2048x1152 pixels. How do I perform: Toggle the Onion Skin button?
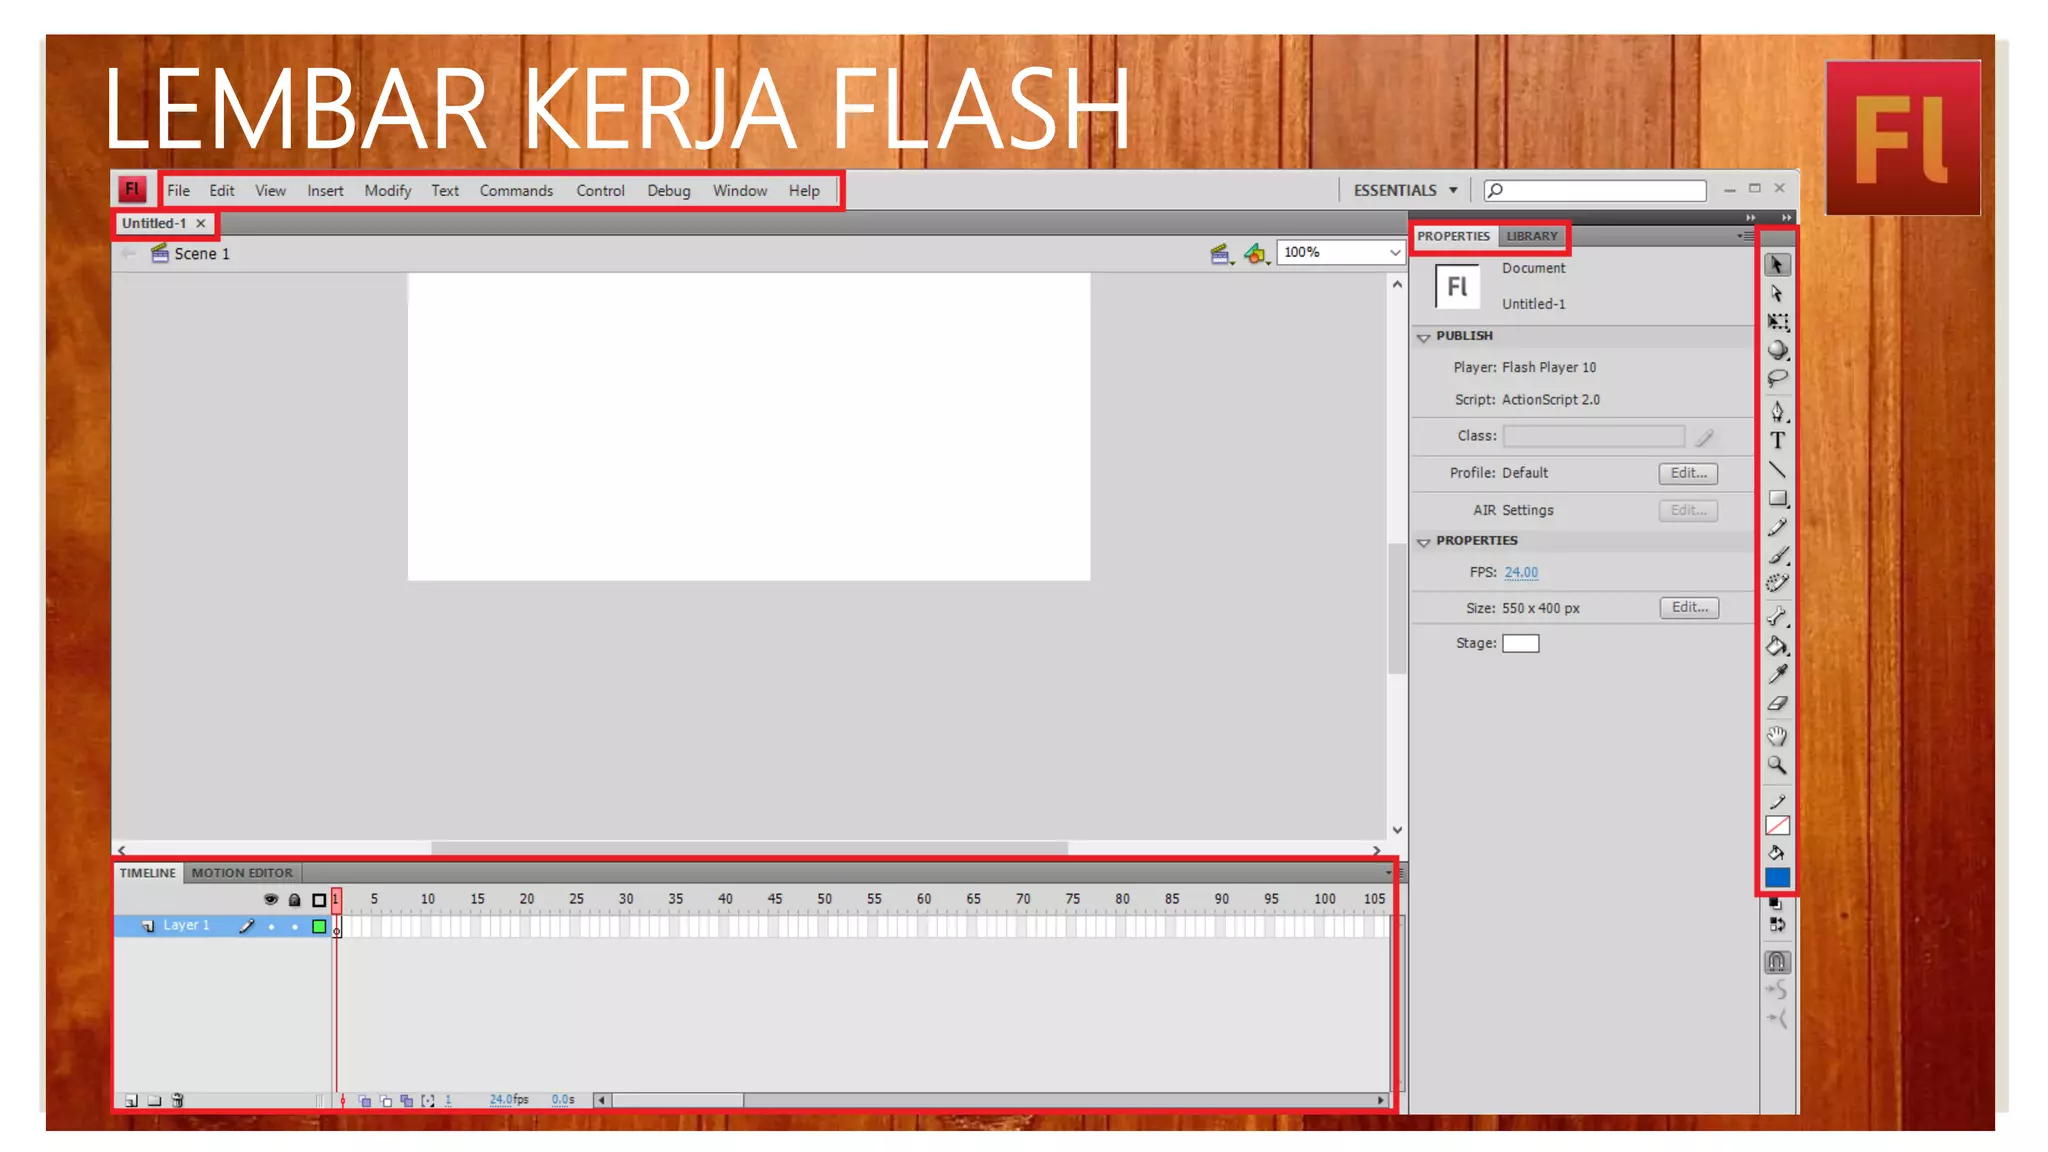tap(365, 1100)
